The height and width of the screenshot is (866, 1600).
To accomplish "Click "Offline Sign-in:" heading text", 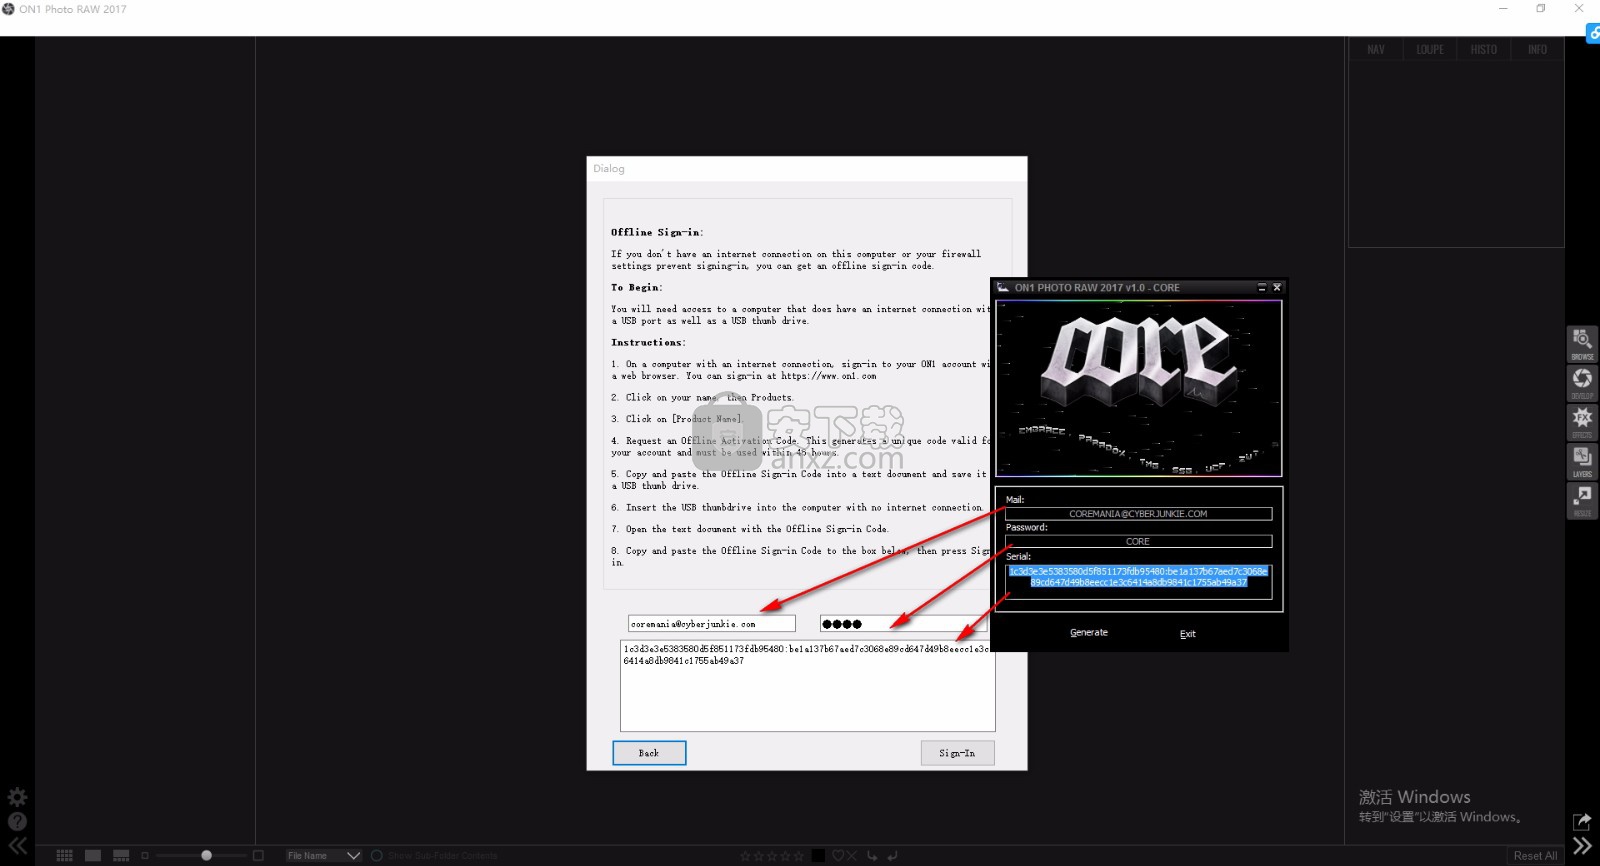I will coord(657,232).
